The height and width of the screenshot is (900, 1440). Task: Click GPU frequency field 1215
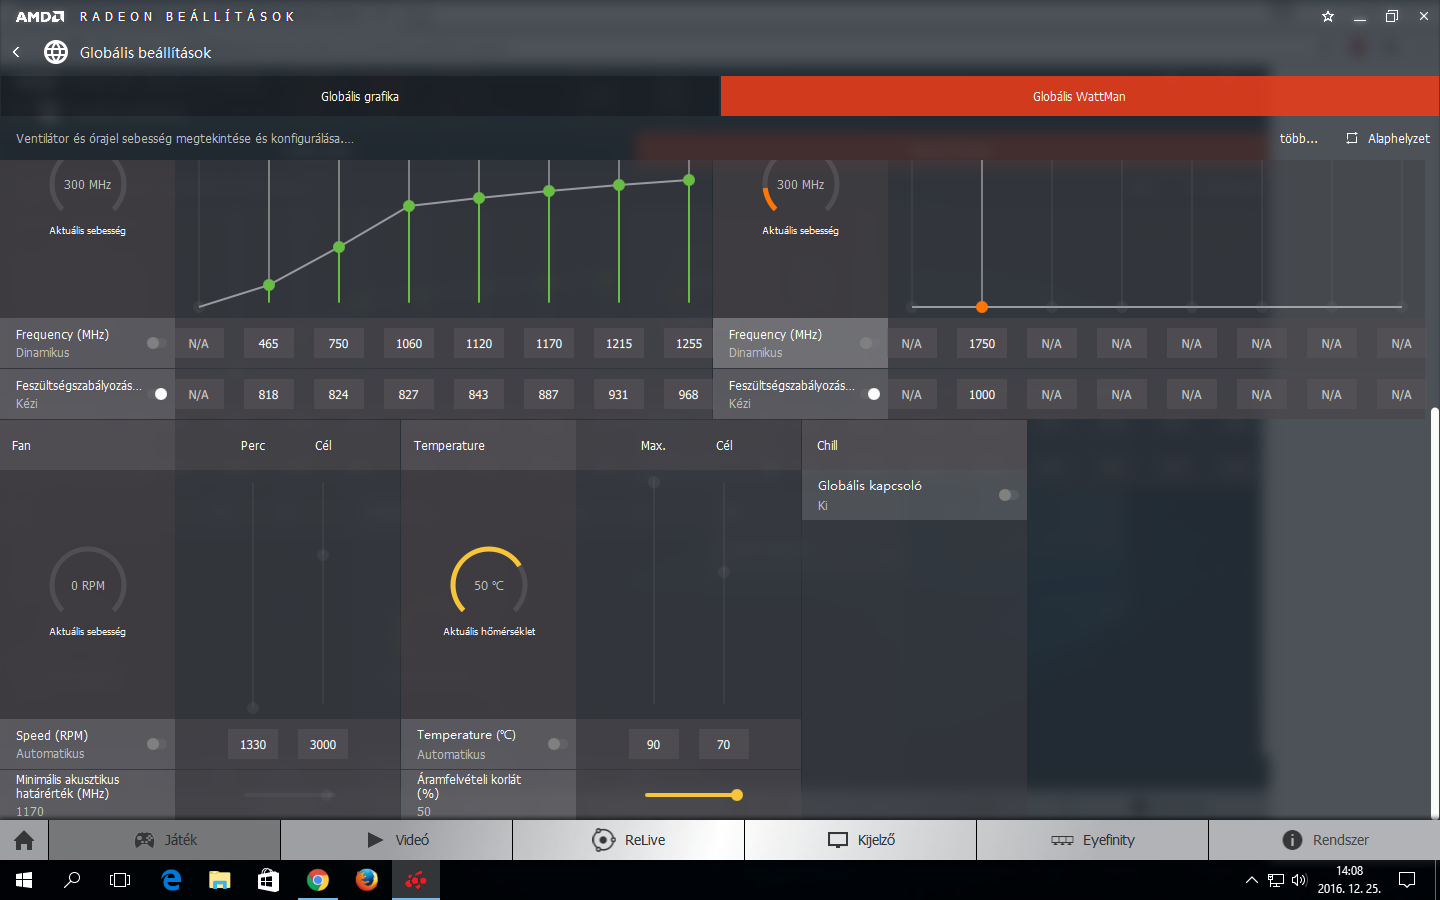tap(618, 343)
